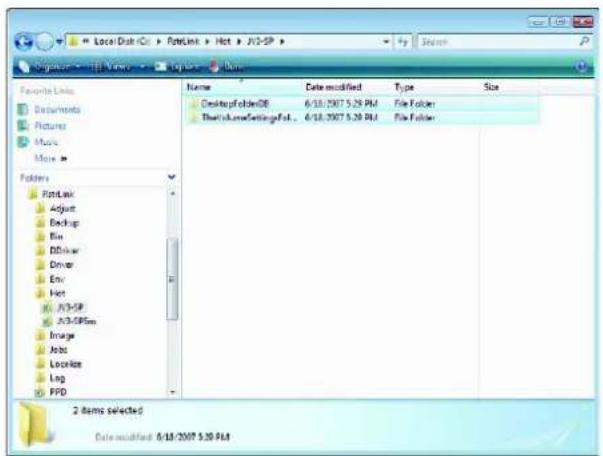The width and height of the screenshot is (603, 456).
Task: Click the folder tree scrollbar thumb
Action: tap(172, 279)
